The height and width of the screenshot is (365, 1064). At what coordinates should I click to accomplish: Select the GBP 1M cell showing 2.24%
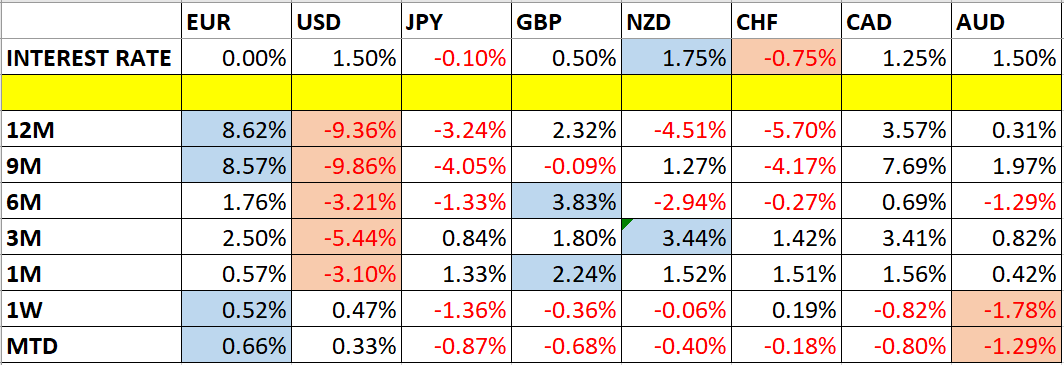(566, 274)
